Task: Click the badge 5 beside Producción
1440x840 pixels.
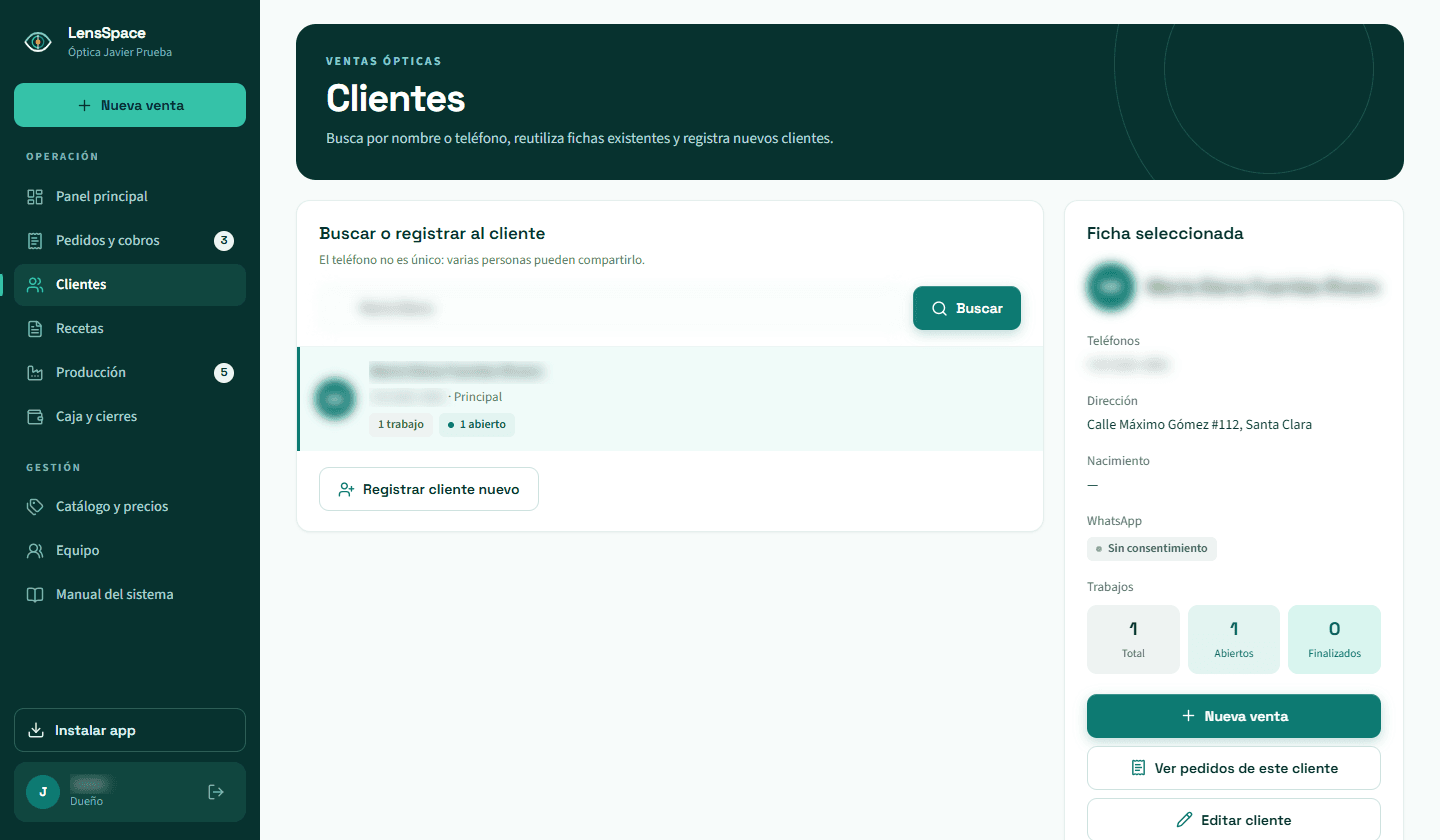Action: (224, 373)
